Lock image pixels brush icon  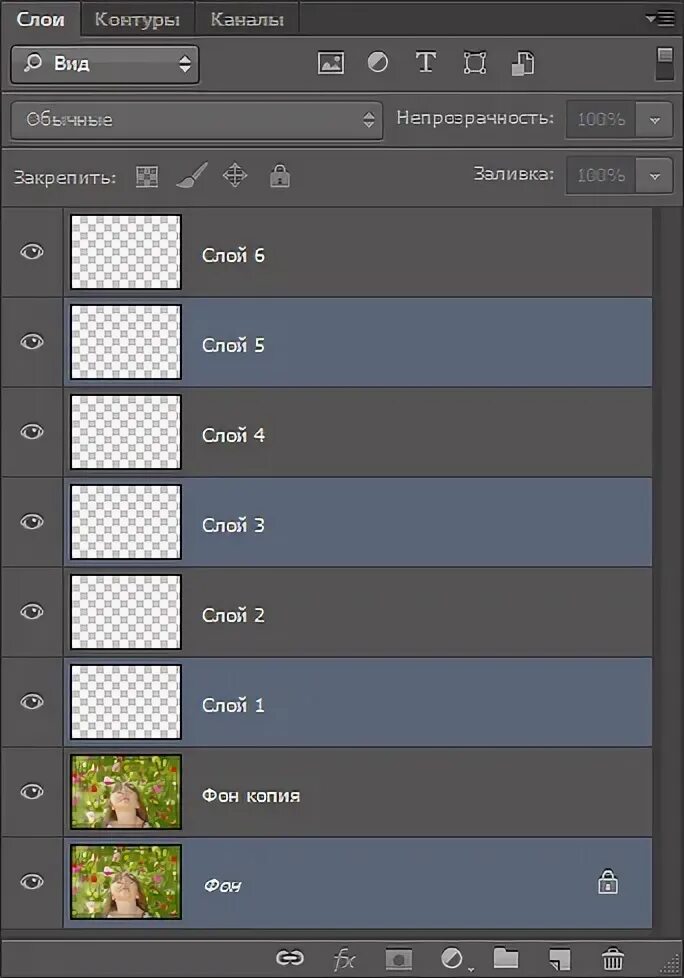tap(191, 175)
